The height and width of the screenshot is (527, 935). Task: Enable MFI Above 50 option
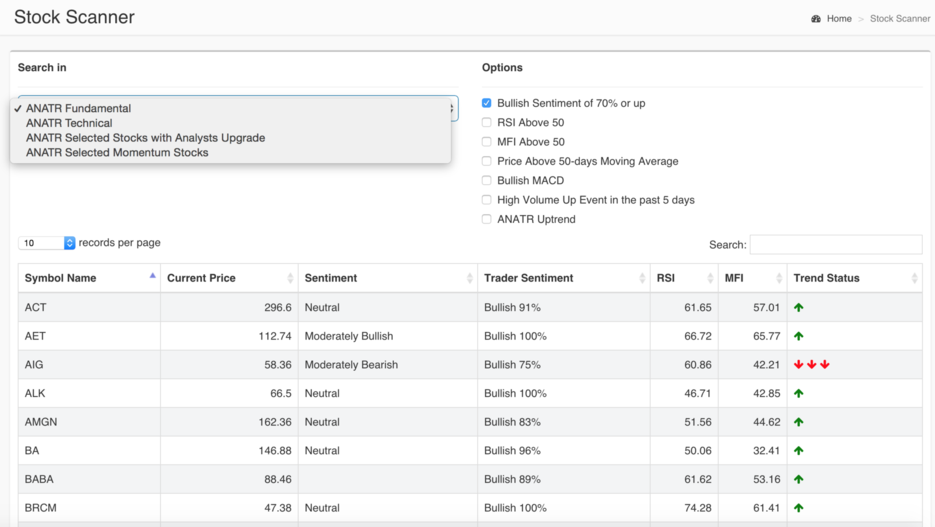point(487,142)
